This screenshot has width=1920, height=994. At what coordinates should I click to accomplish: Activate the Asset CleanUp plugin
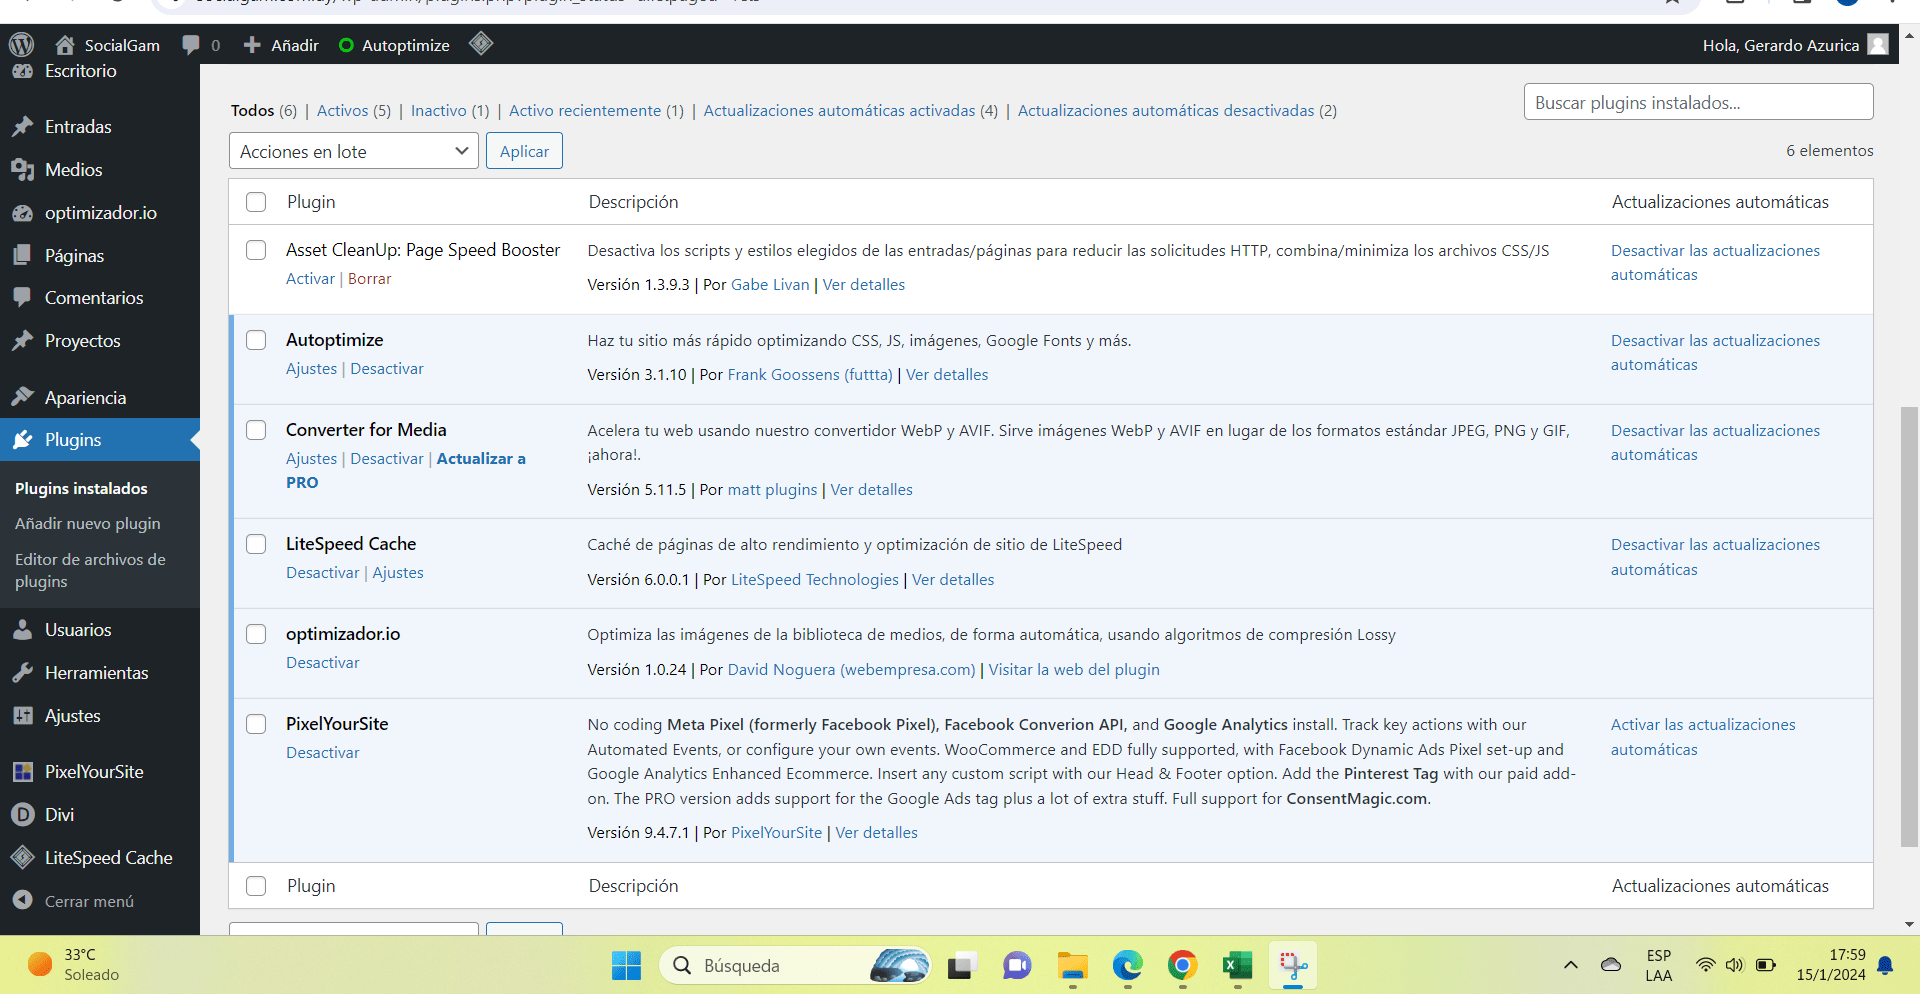(310, 279)
